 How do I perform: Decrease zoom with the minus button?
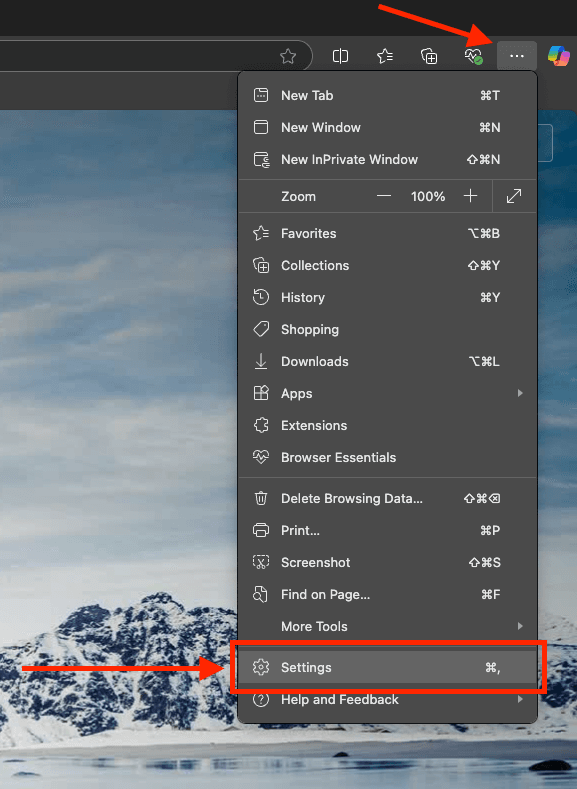384,196
